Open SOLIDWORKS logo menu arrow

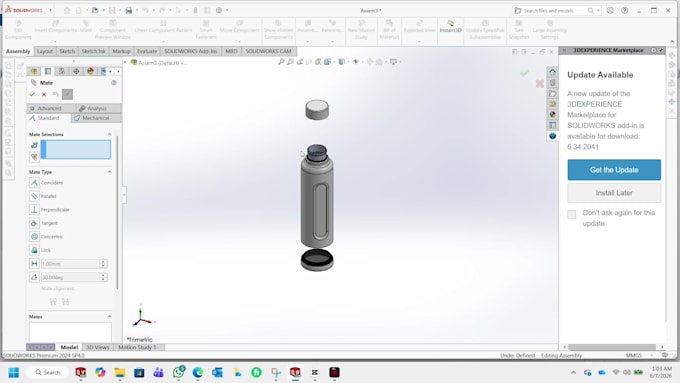(51, 10)
